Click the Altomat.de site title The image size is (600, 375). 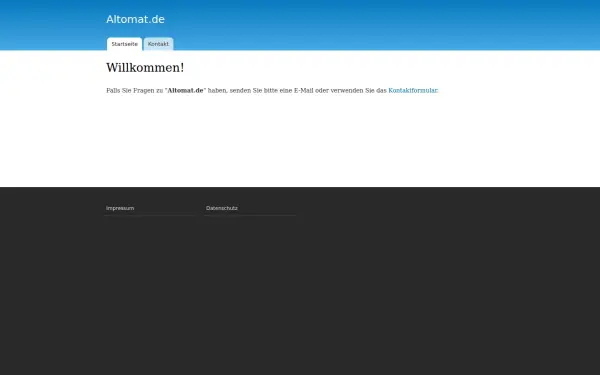(x=135, y=19)
